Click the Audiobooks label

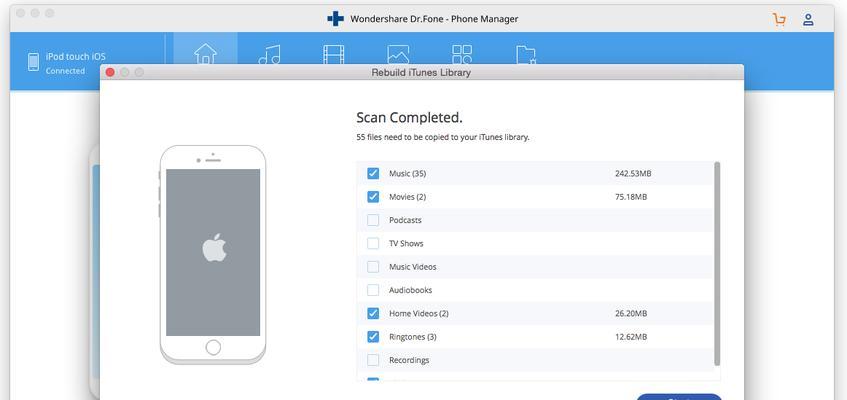coord(411,290)
